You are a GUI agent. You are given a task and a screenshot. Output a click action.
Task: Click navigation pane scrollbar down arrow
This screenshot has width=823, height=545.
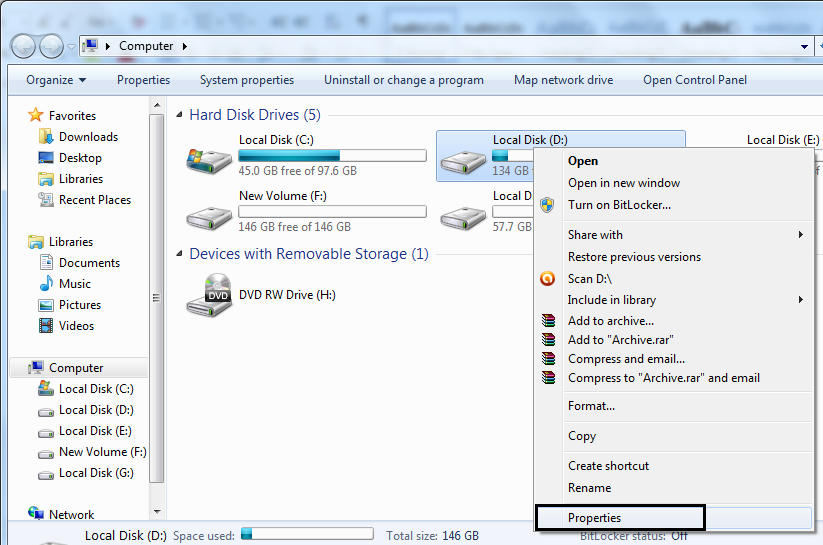point(157,511)
